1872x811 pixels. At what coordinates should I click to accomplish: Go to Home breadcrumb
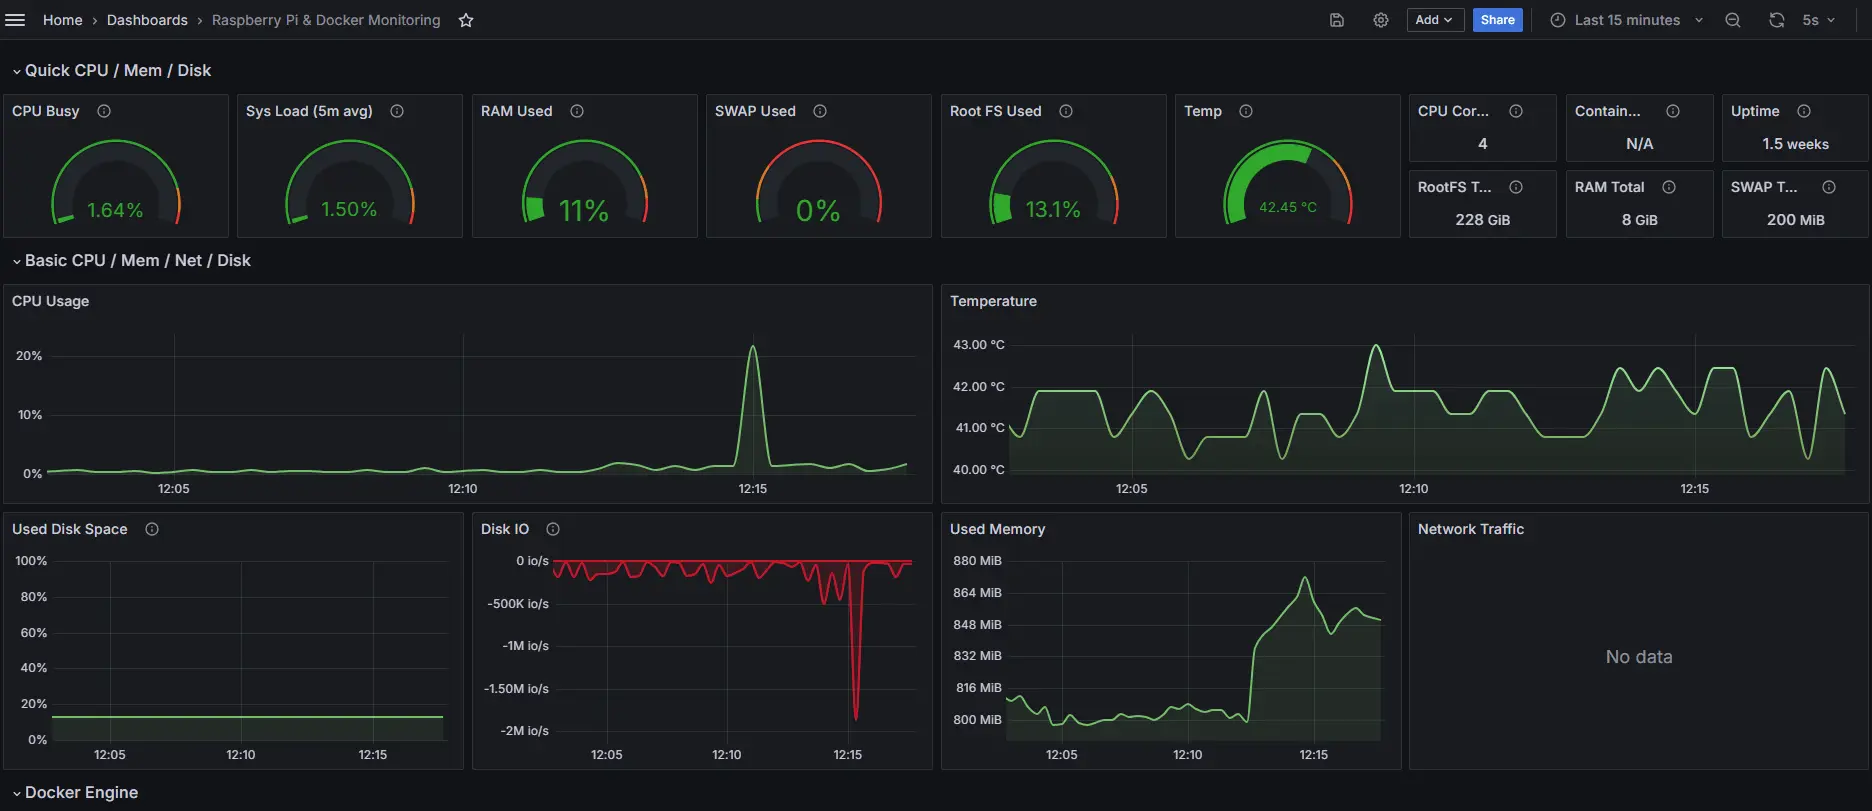coord(63,20)
